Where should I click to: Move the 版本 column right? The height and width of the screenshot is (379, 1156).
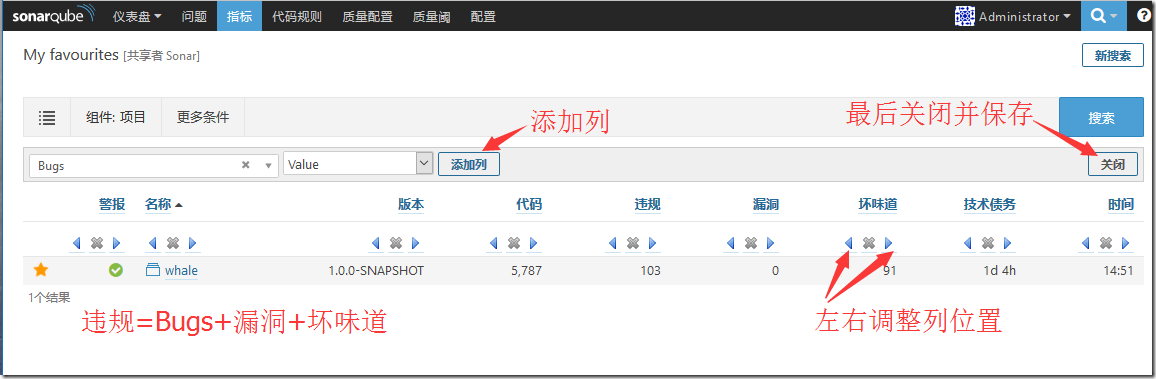coord(416,243)
